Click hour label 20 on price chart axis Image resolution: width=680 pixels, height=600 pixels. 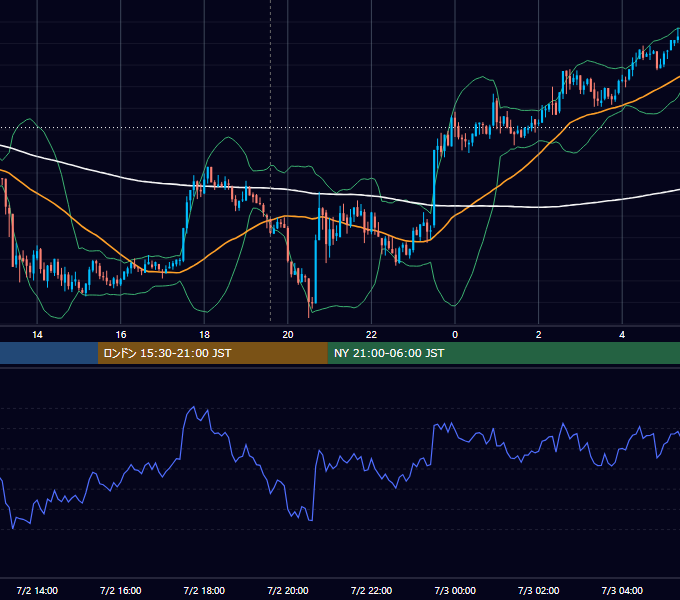(x=288, y=335)
